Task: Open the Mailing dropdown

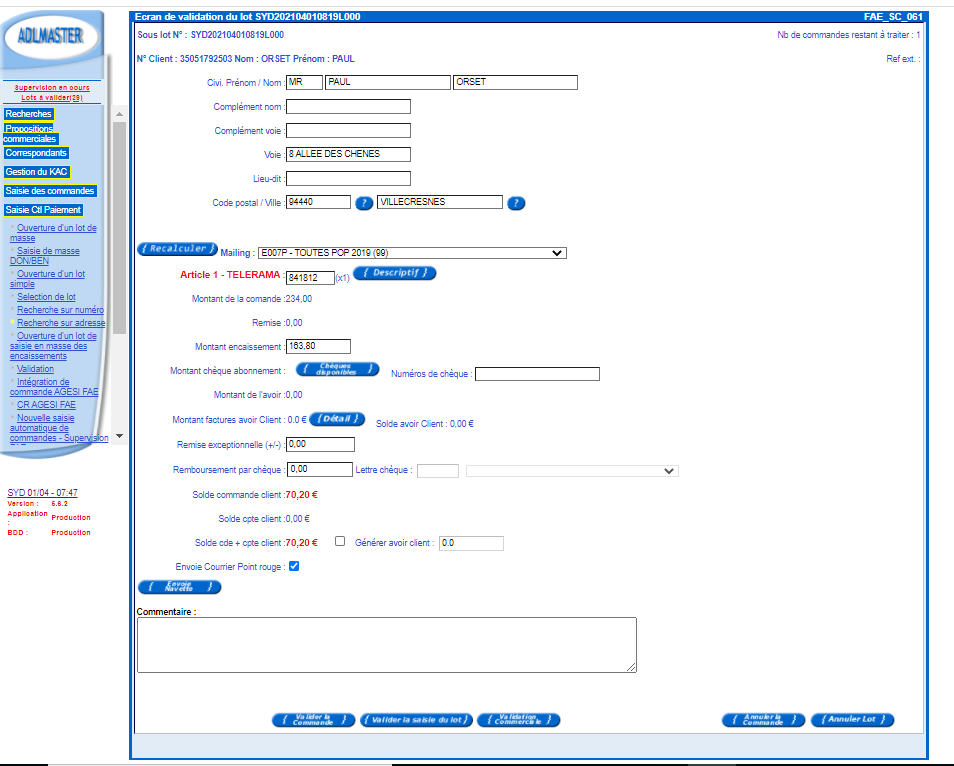Action: (412, 252)
